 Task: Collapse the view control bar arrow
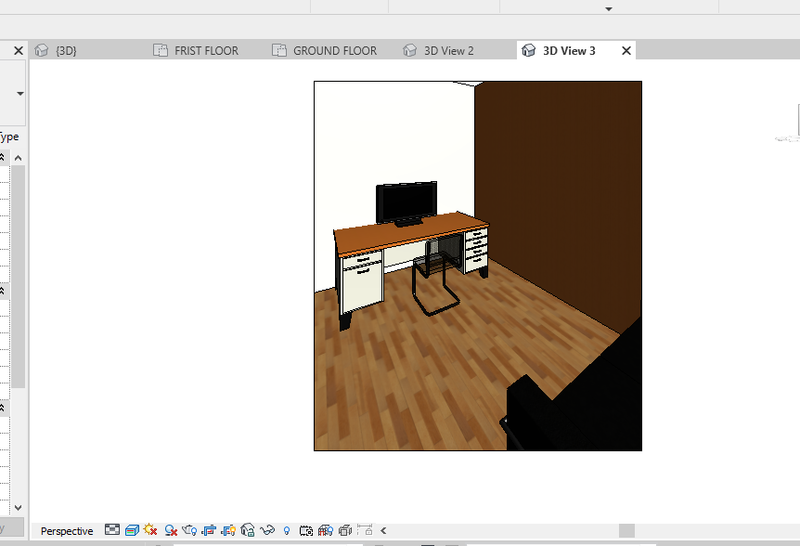[x=383, y=531]
